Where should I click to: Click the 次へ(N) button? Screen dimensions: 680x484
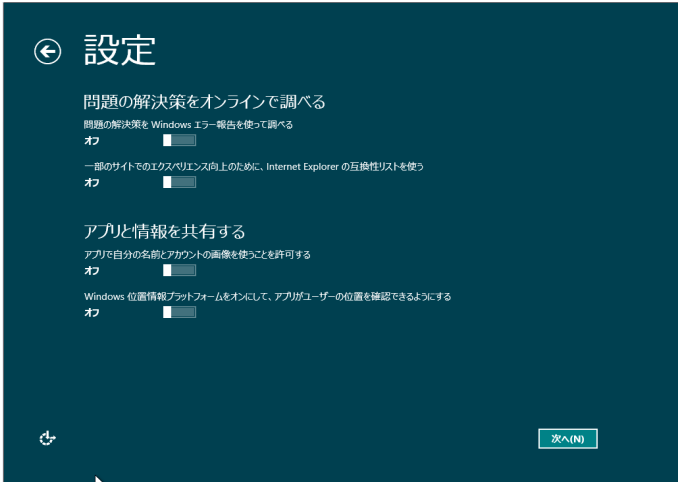(568, 438)
